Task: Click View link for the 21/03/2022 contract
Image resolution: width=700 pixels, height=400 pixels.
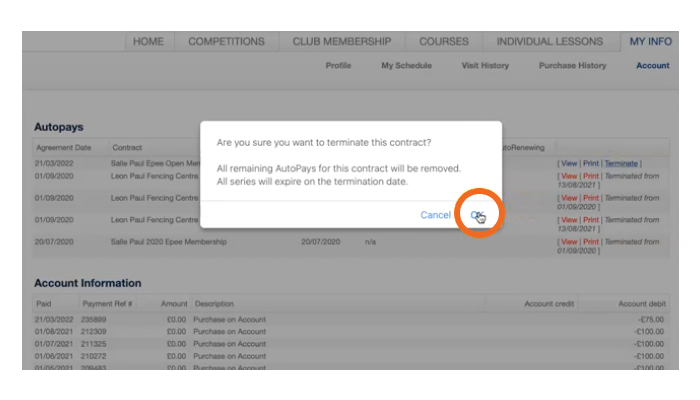Action: point(568,163)
